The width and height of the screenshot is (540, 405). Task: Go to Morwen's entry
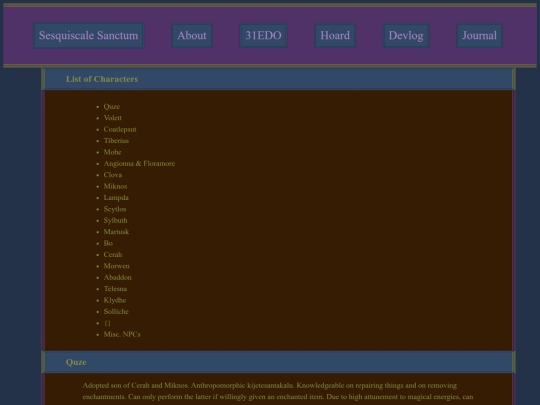click(x=117, y=266)
